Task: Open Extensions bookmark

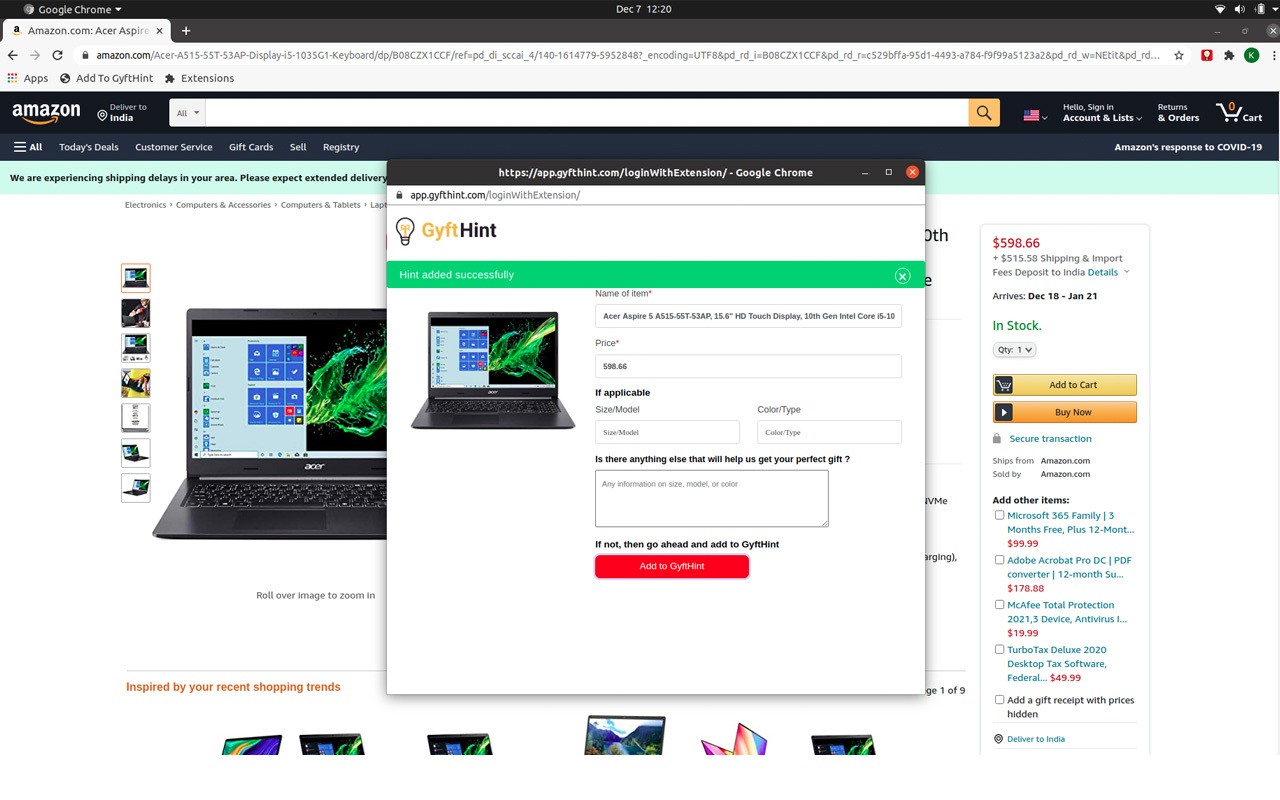Action: [199, 78]
